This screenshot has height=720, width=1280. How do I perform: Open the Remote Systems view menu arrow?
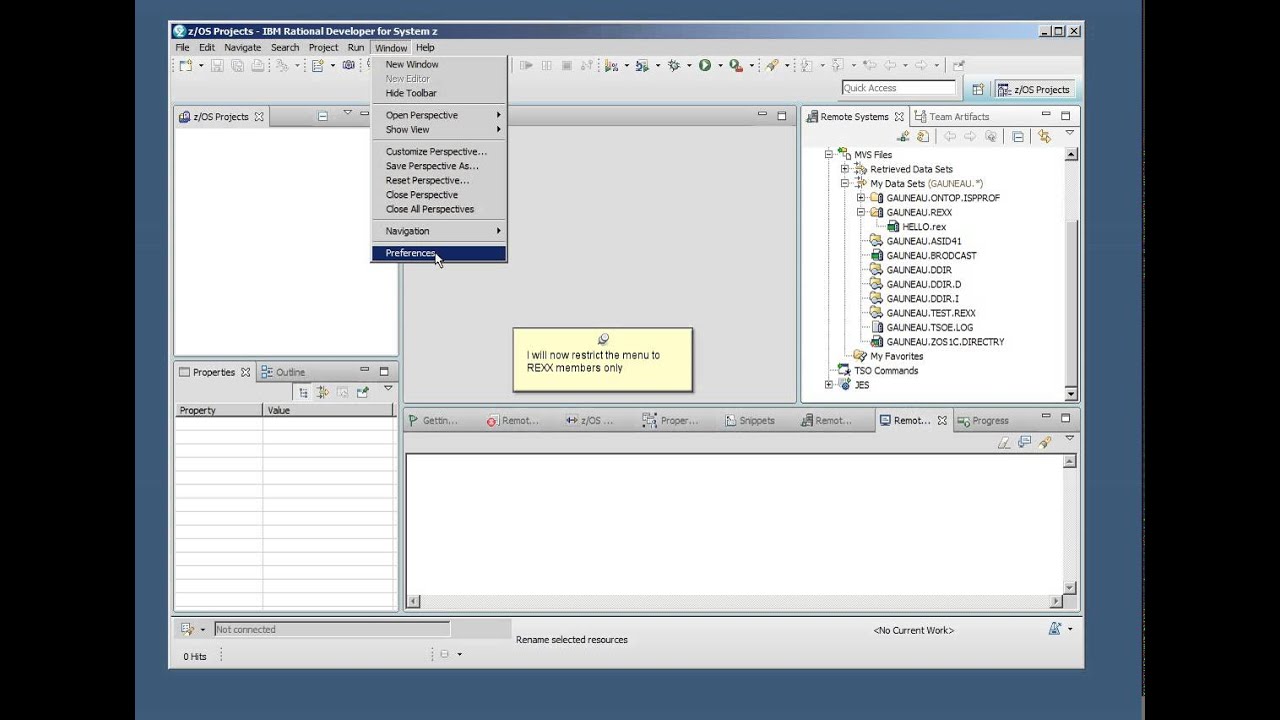tap(1069, 134)
